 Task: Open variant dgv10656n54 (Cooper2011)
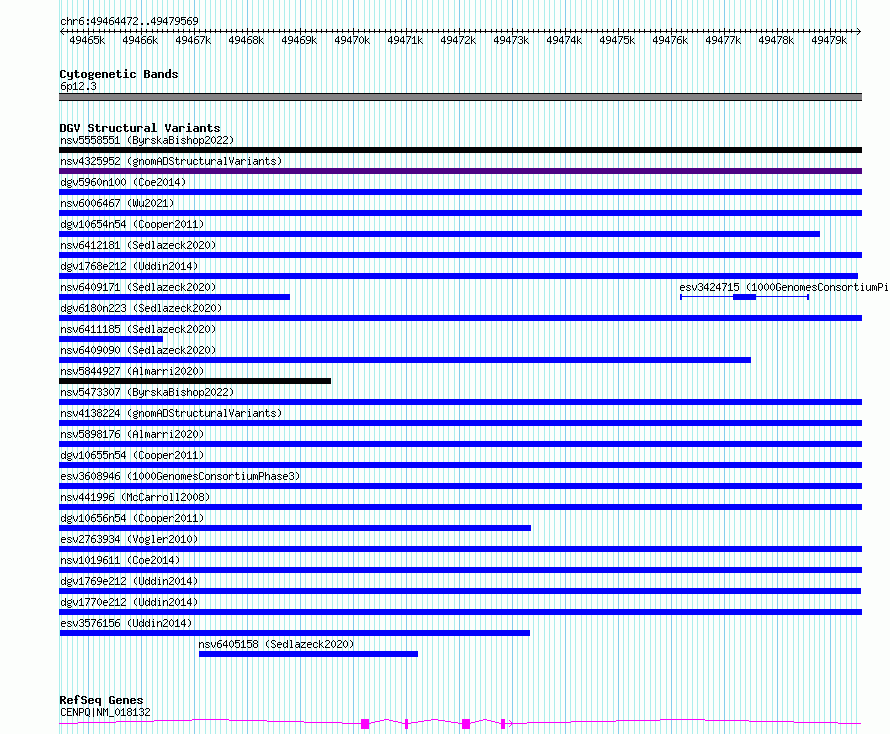coord(132,518)
